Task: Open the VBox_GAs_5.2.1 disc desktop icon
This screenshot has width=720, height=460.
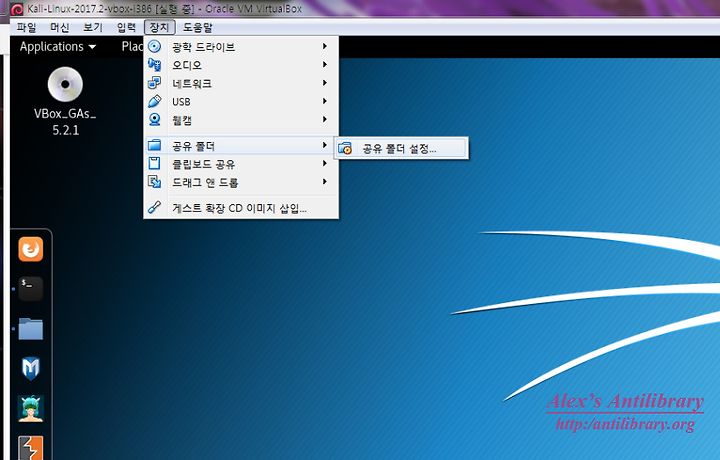Action: 65,101
